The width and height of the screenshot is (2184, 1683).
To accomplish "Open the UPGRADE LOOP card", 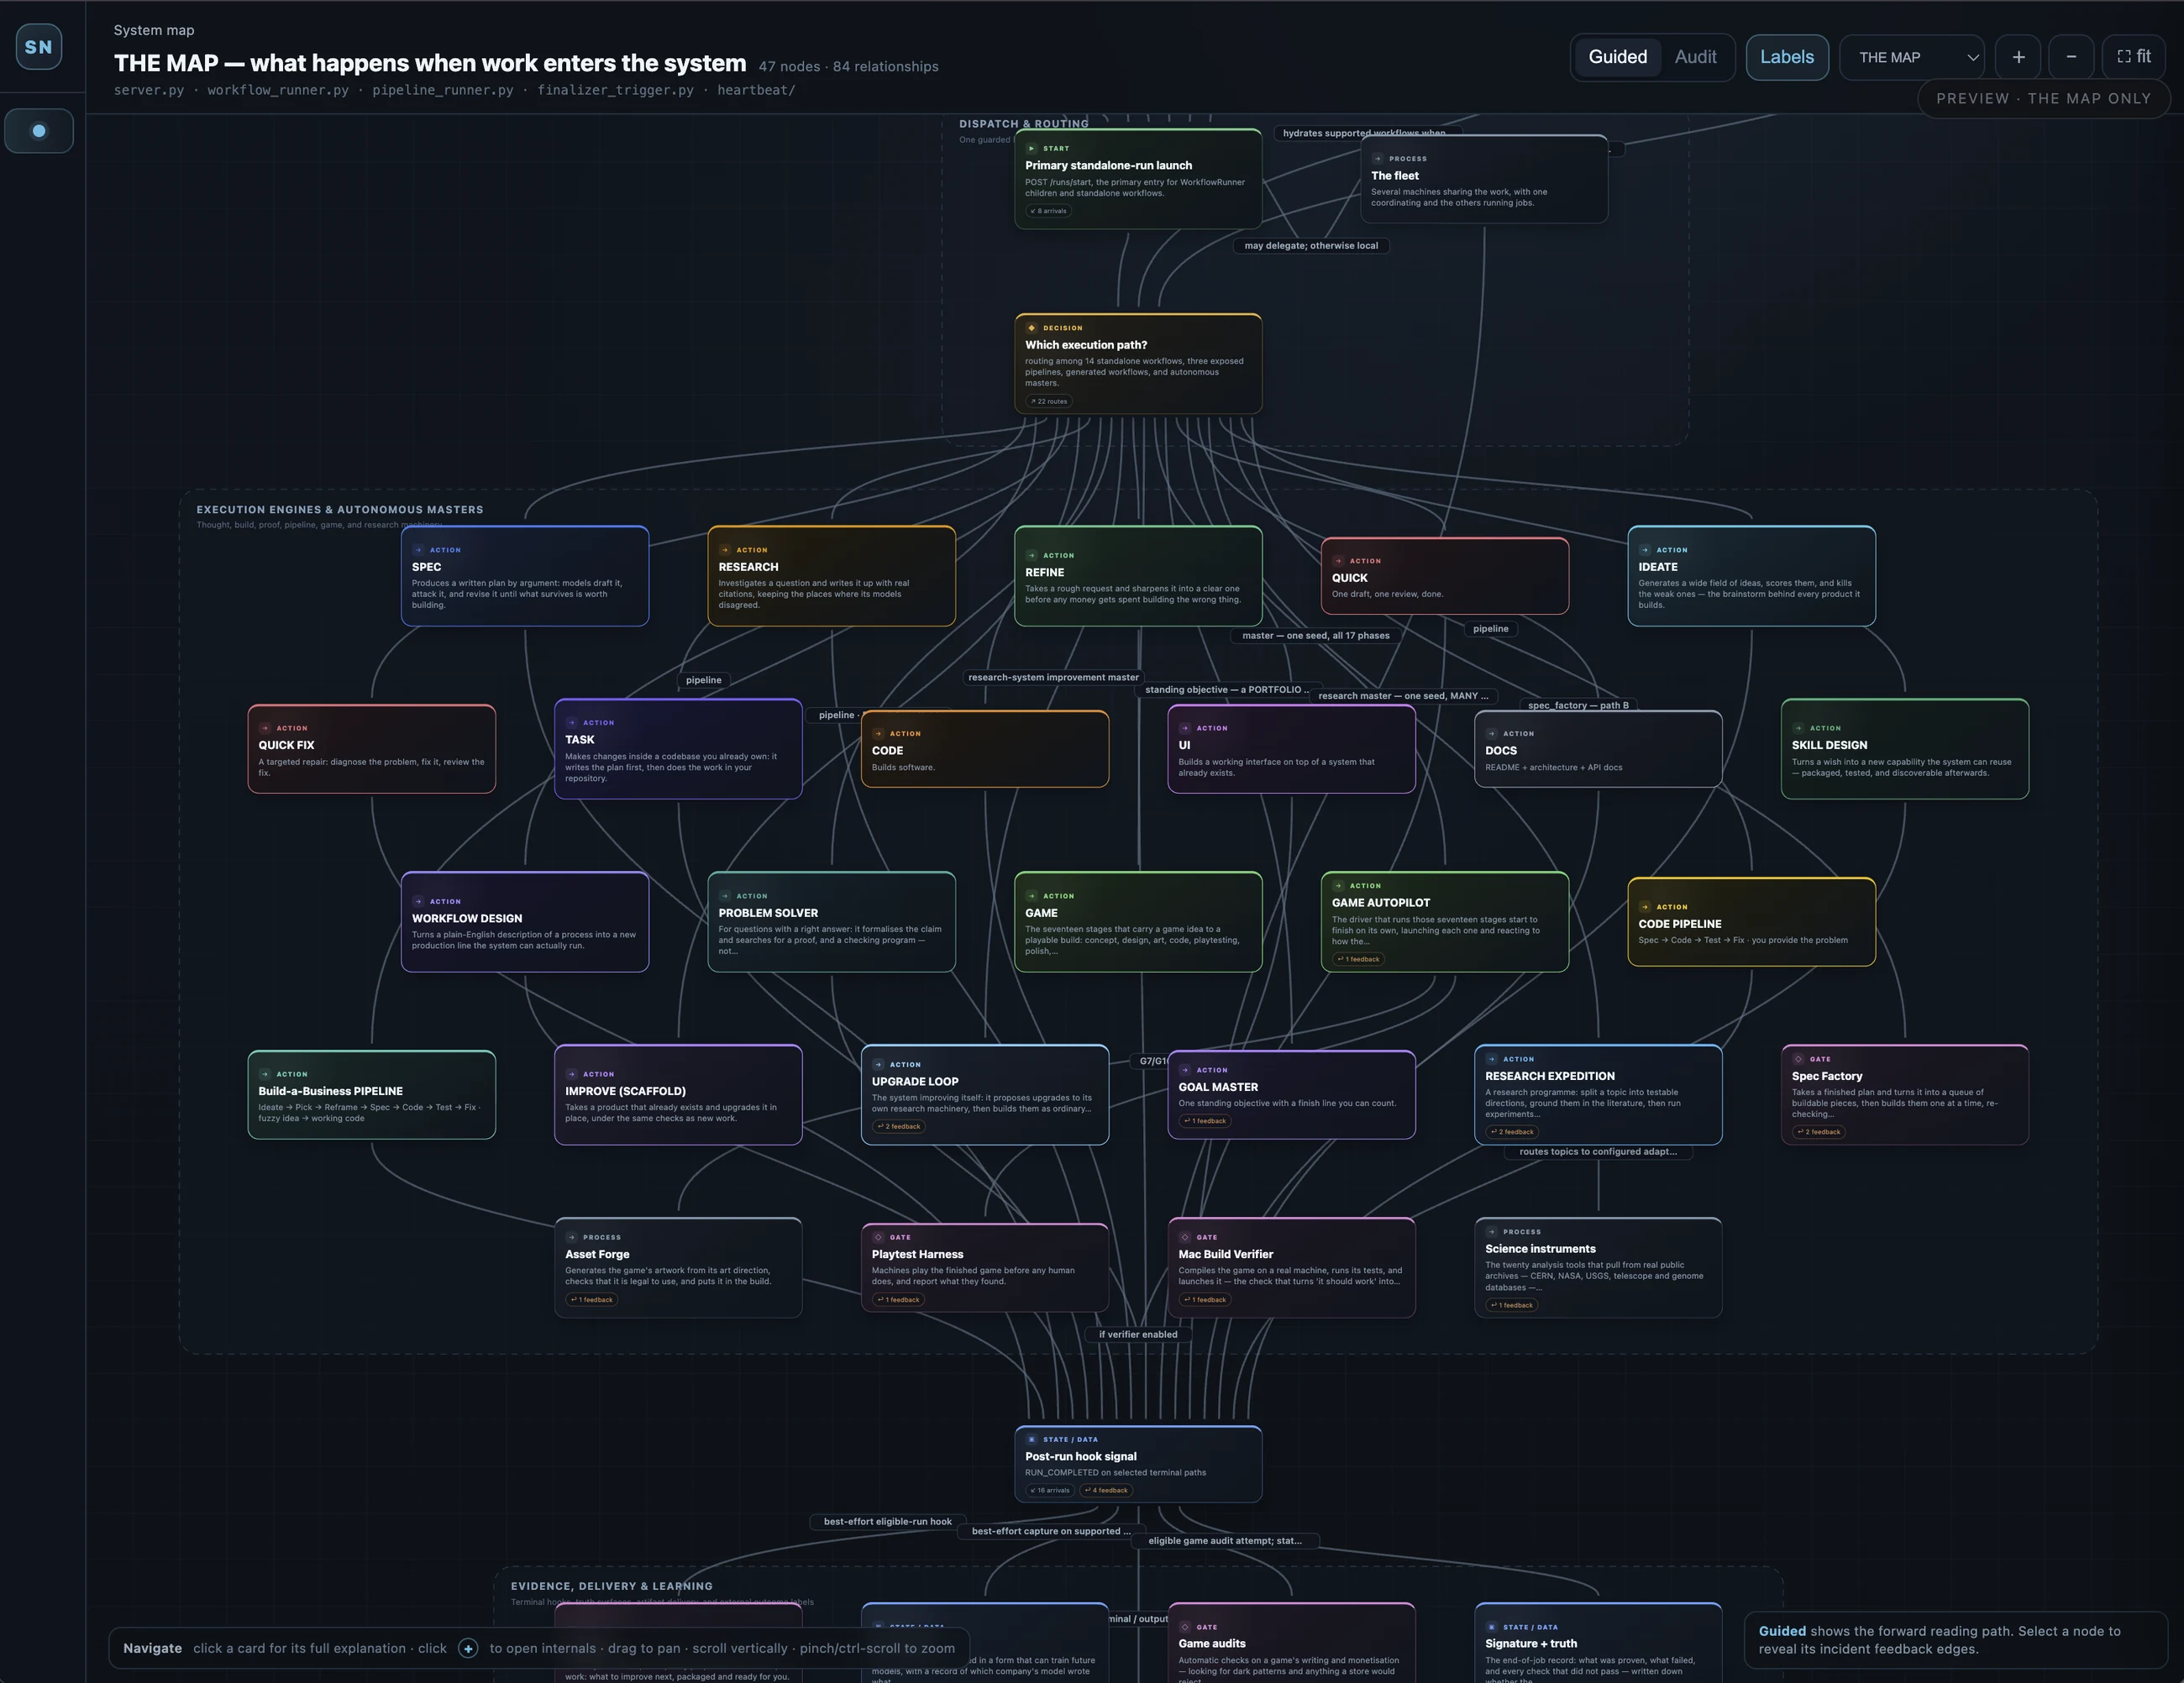I will click(985, 1095).
